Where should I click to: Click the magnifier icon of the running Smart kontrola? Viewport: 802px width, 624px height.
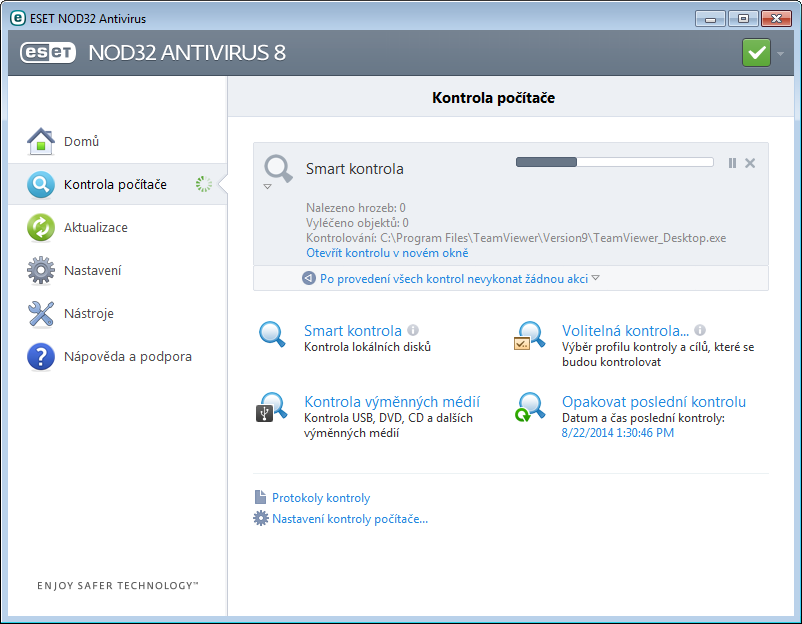(x=278, y=168)
